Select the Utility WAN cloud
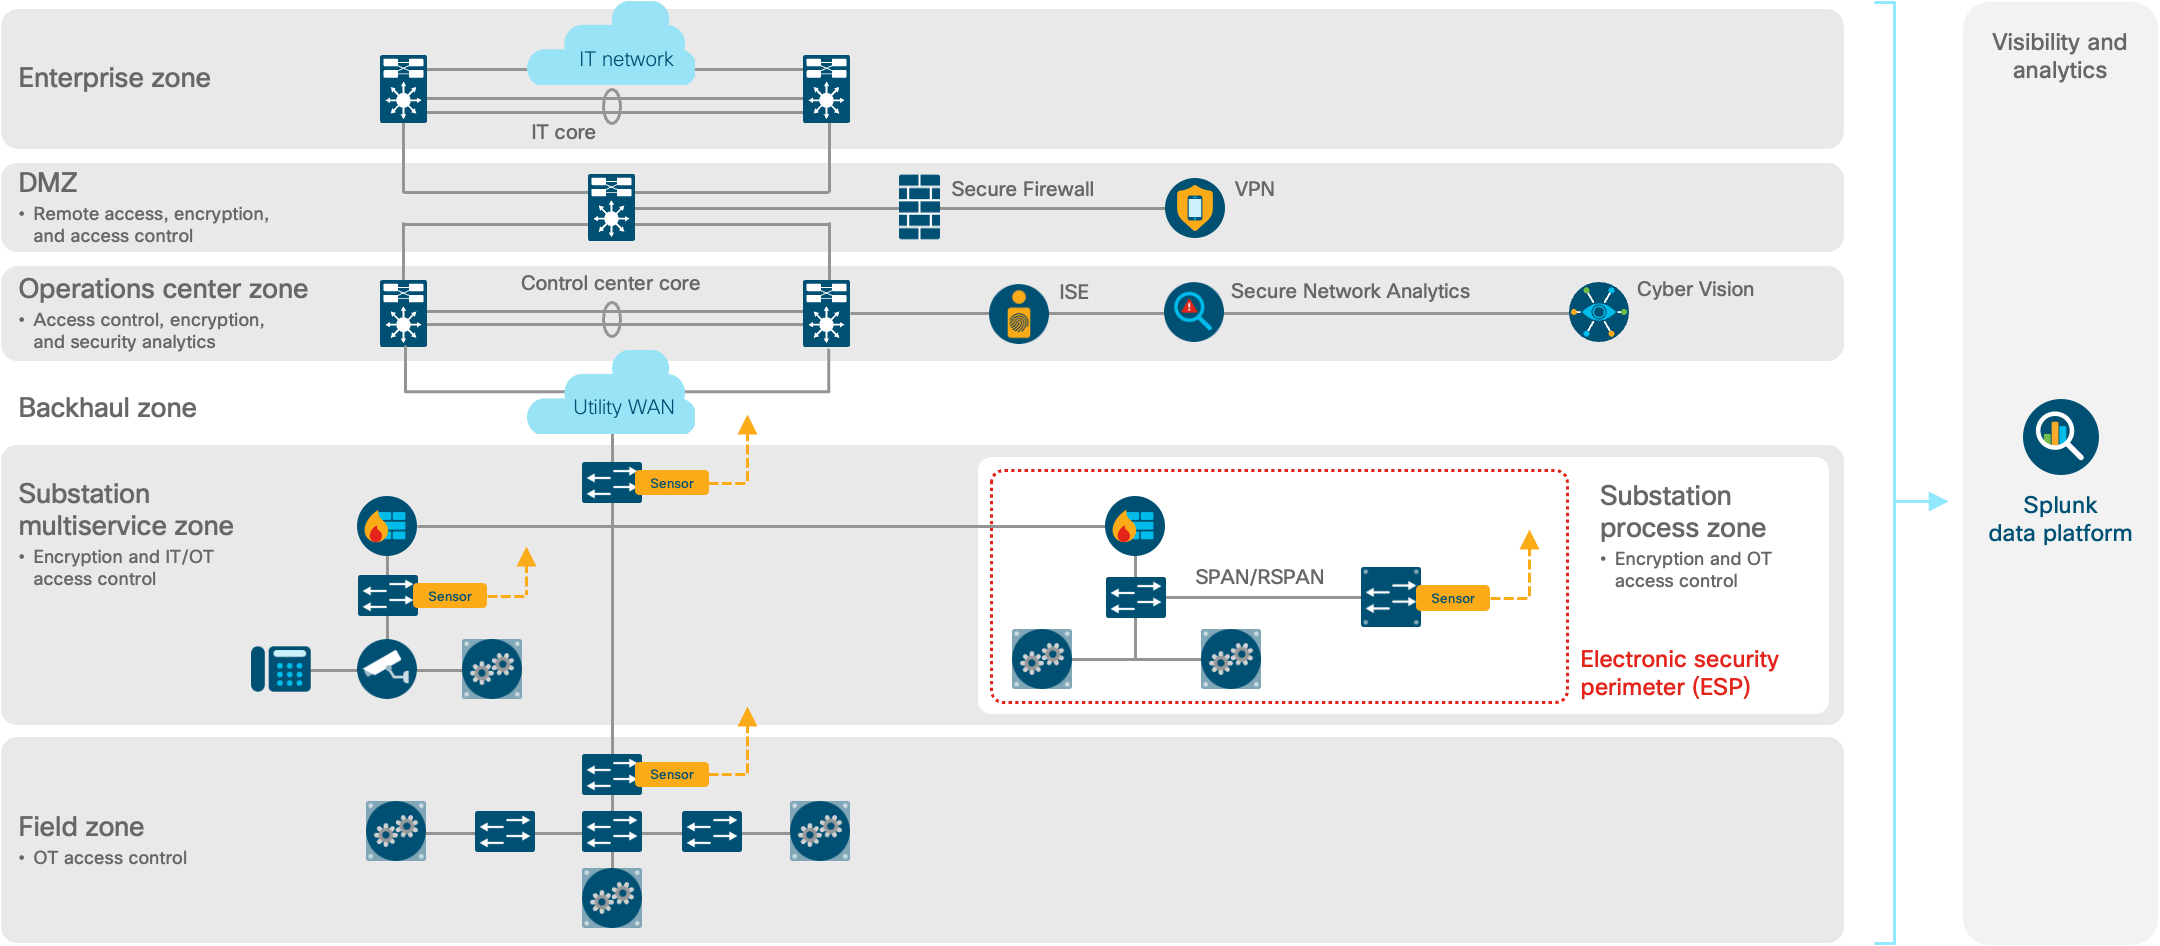Viewport: 2160px width, 946px height. point(611,393)
